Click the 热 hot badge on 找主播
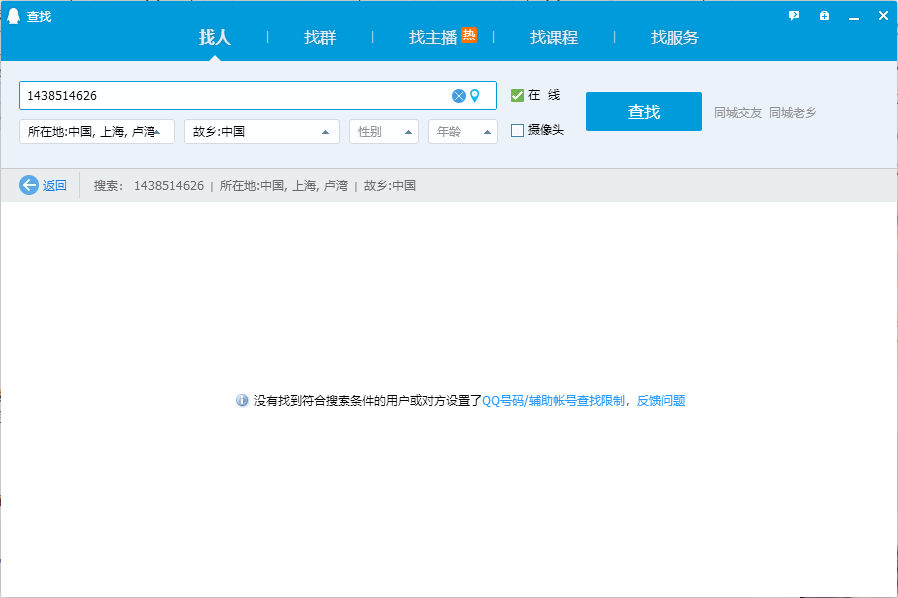Screen dimensions: 898x598 pos(467,37)
